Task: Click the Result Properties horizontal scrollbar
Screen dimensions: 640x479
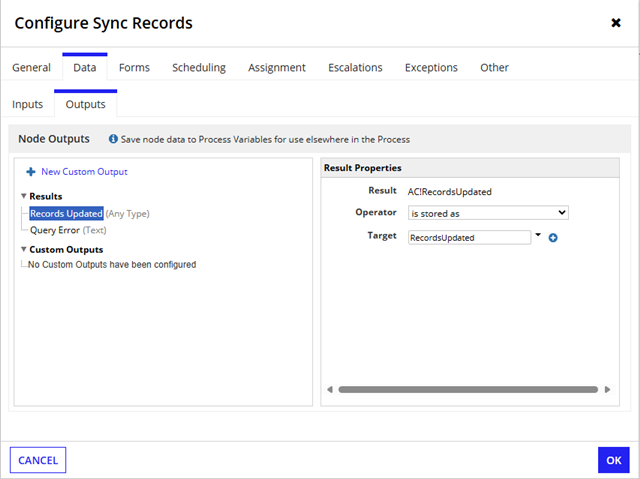Action: point(468,390)
